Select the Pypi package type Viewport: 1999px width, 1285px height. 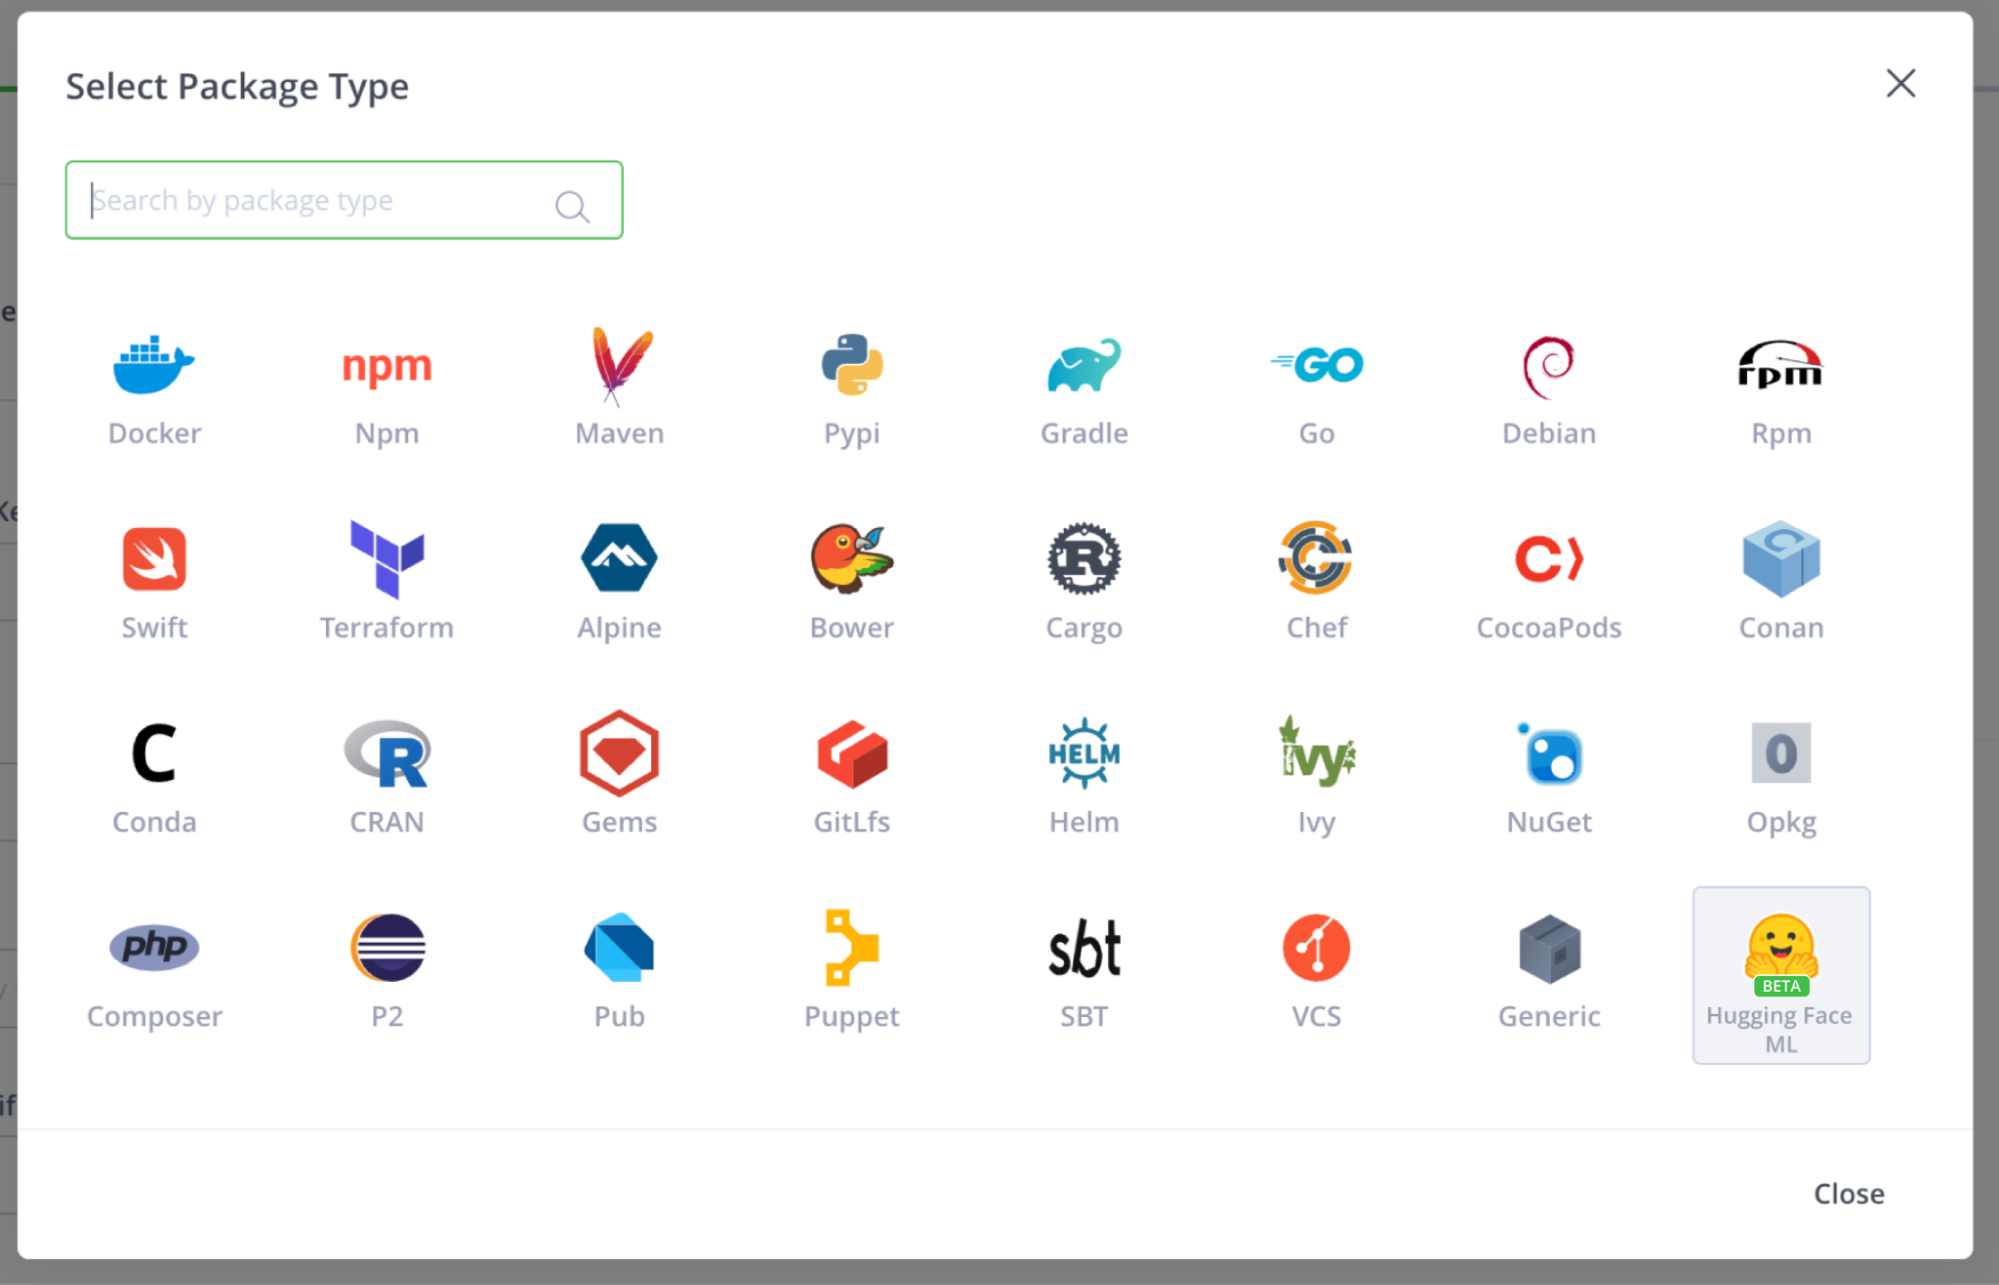click(851, 390)
